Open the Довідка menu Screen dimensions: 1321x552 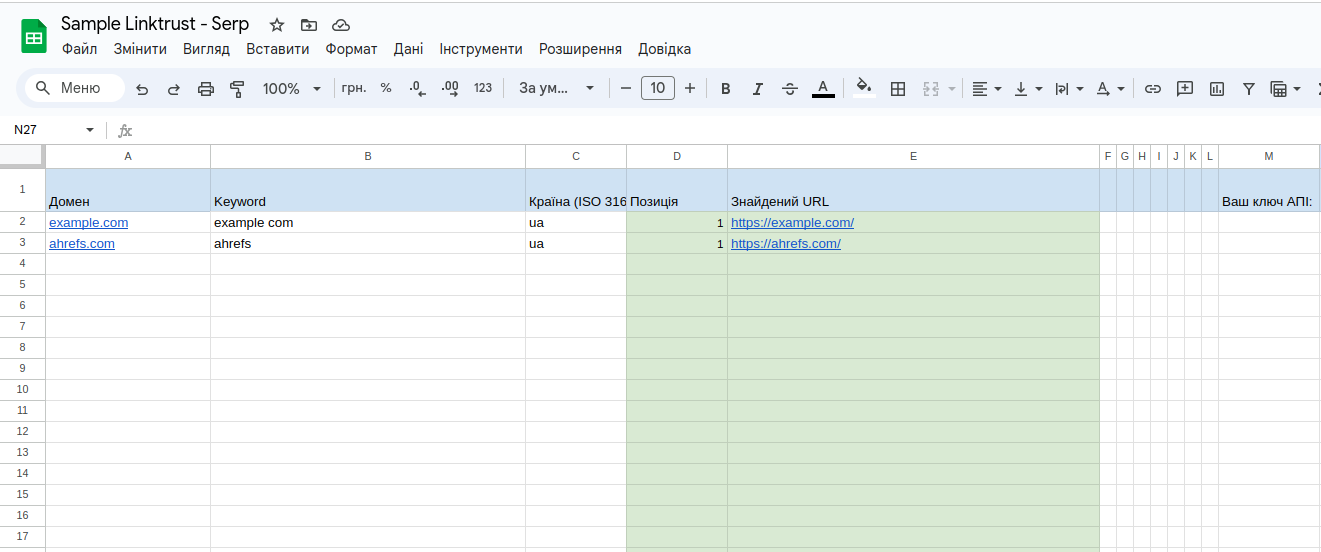[664, 49]
